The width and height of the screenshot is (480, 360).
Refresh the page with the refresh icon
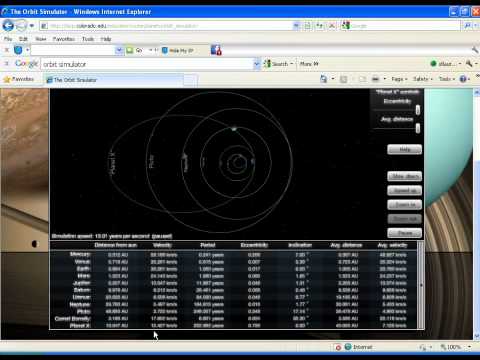point(320,26)
